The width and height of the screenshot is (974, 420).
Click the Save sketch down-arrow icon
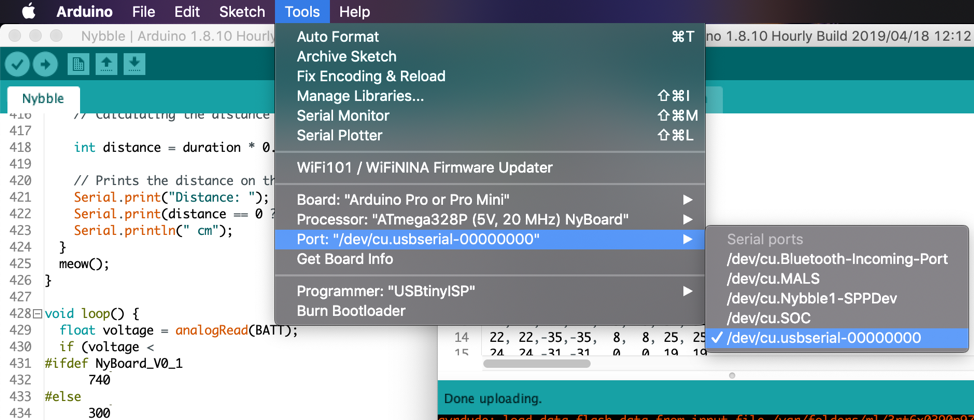pyautogui.click(x=134, y=64)
